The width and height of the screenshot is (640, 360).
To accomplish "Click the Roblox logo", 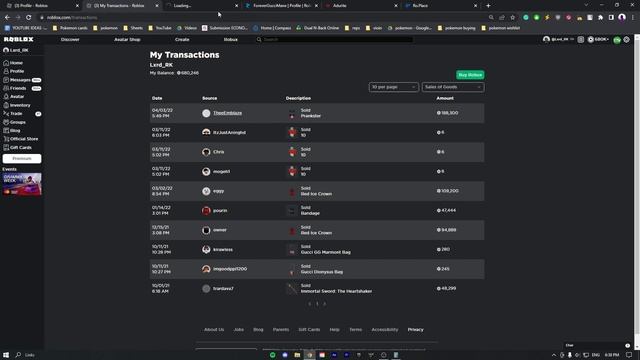I will (x=19, y=40).
